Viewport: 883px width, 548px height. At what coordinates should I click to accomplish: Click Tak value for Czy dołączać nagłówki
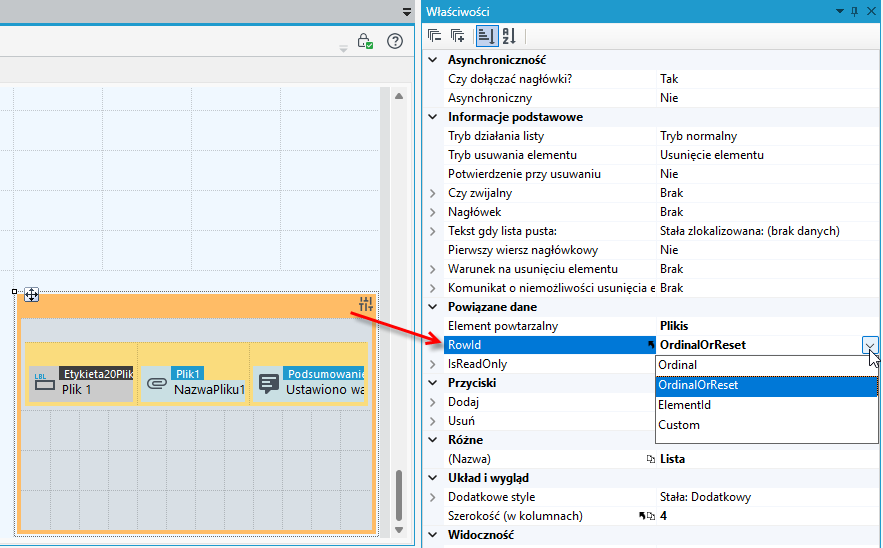pos(669,79)
